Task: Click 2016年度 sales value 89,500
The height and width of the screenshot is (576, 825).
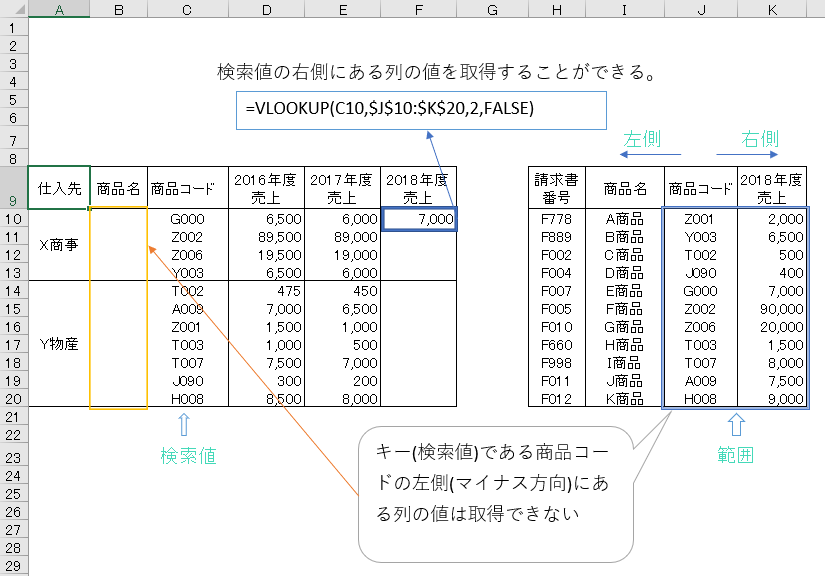Action: pyautogui.click(x=267, y=237)
